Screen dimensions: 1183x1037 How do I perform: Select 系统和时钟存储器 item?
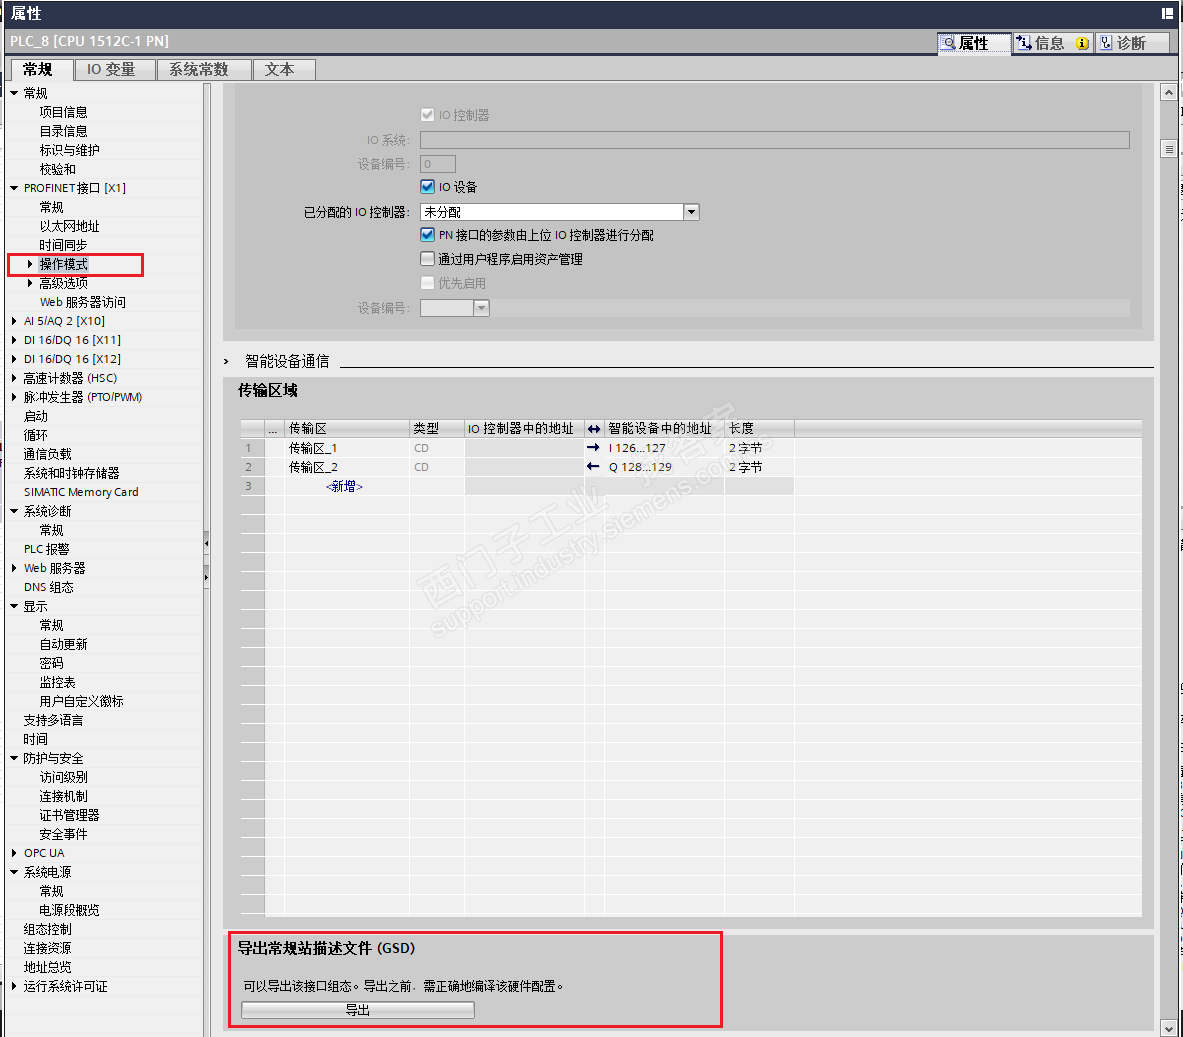[x=72, y=473]
